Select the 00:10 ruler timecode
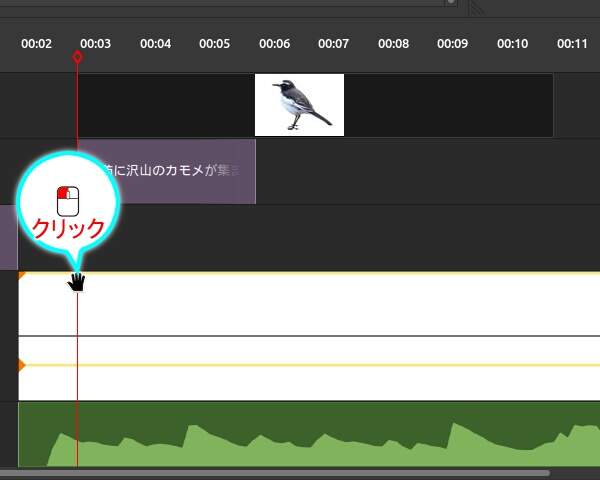600x480 pixels. [512, 44]
